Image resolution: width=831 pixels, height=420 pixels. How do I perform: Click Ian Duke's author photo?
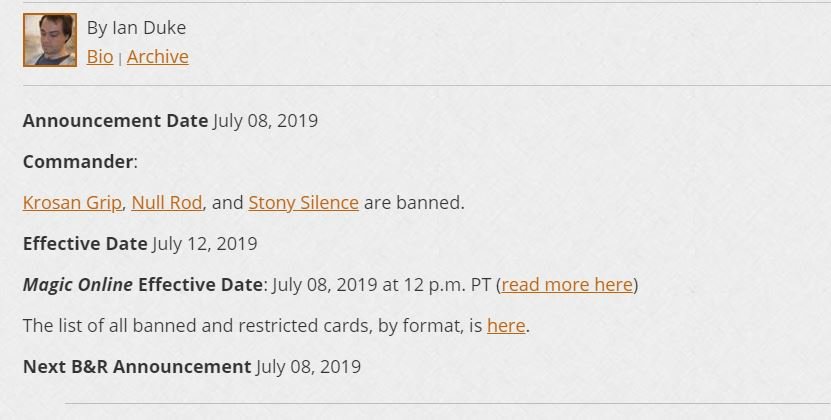pyautogui.click(x=49, y=40)
